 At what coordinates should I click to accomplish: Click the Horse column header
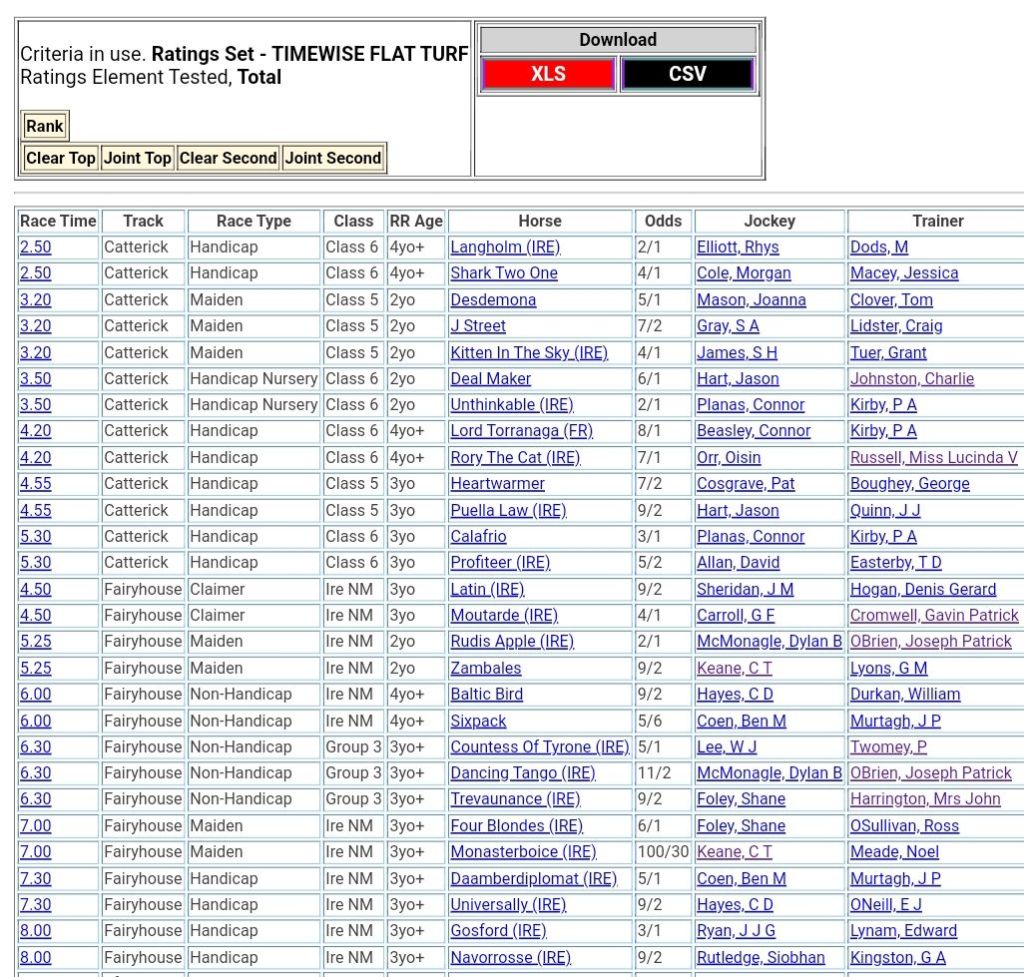pyautogui.click(x=539, y=221)
